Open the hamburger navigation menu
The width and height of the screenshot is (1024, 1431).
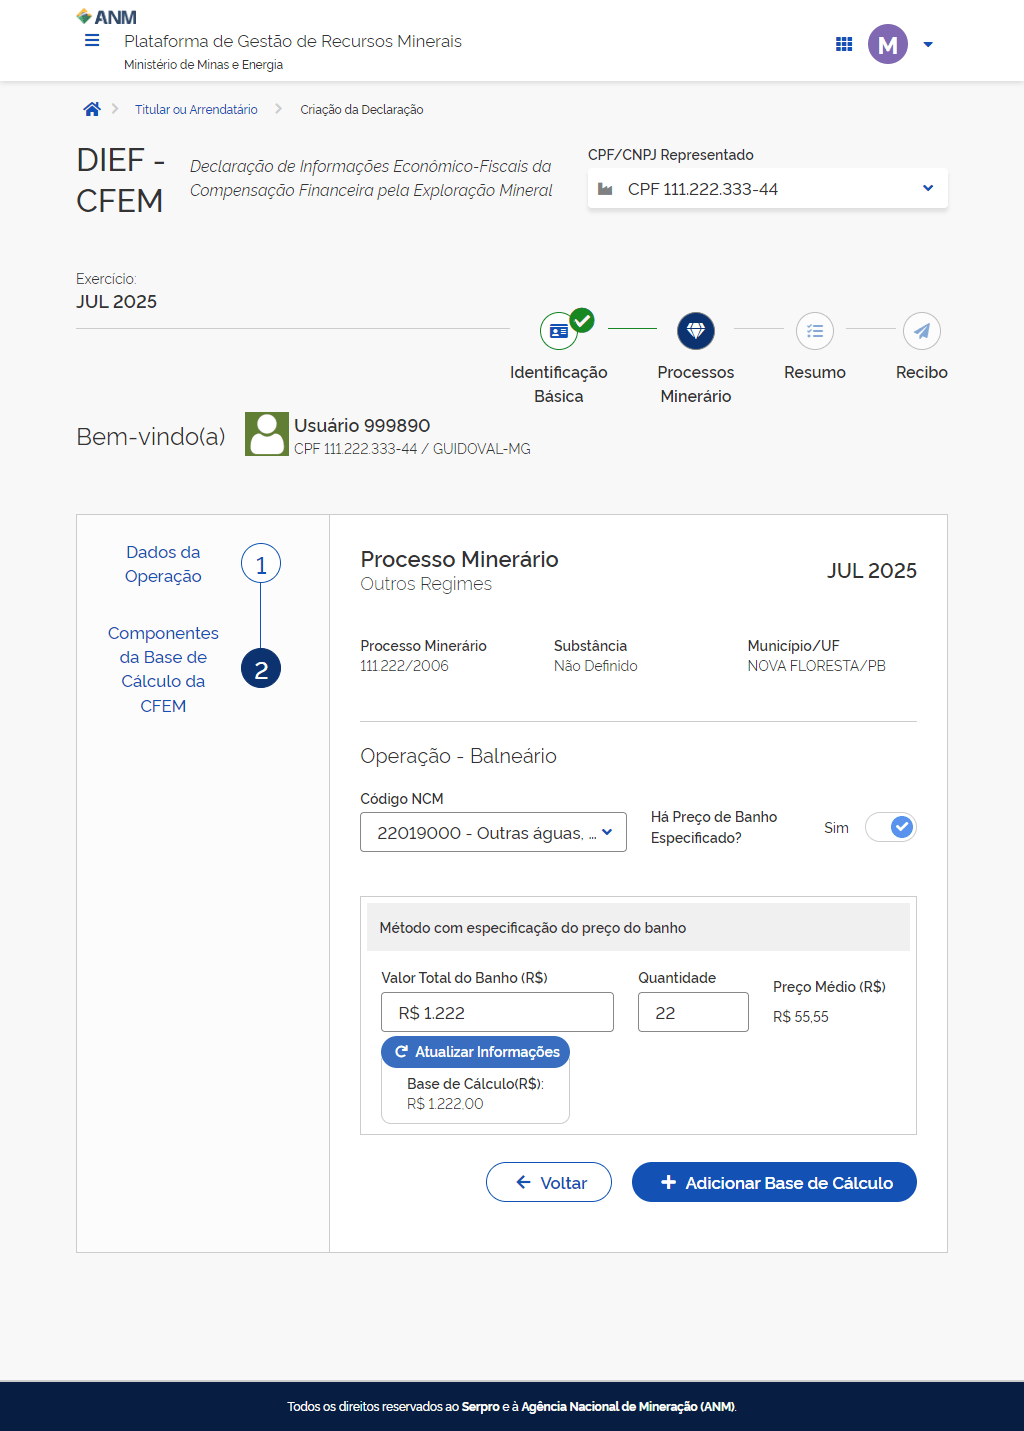[x=92, y=41]
